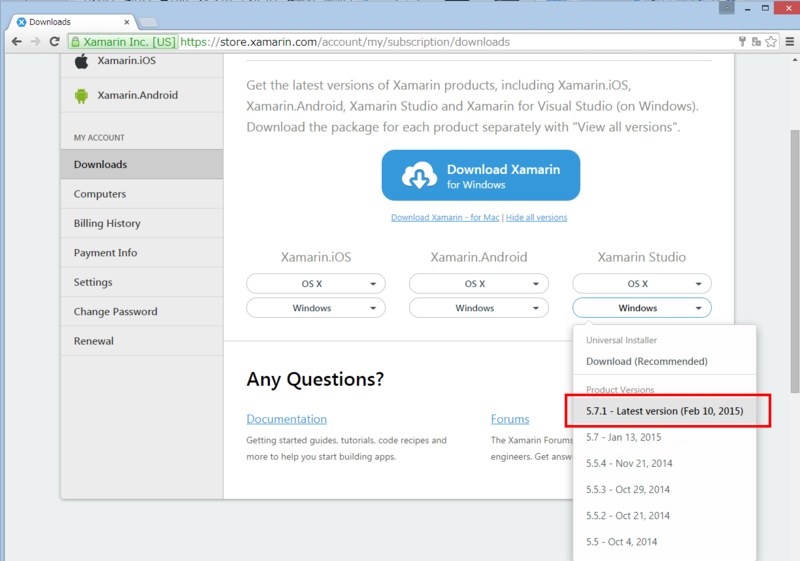
Task: Open the Forums link
Action: (510, 419)
